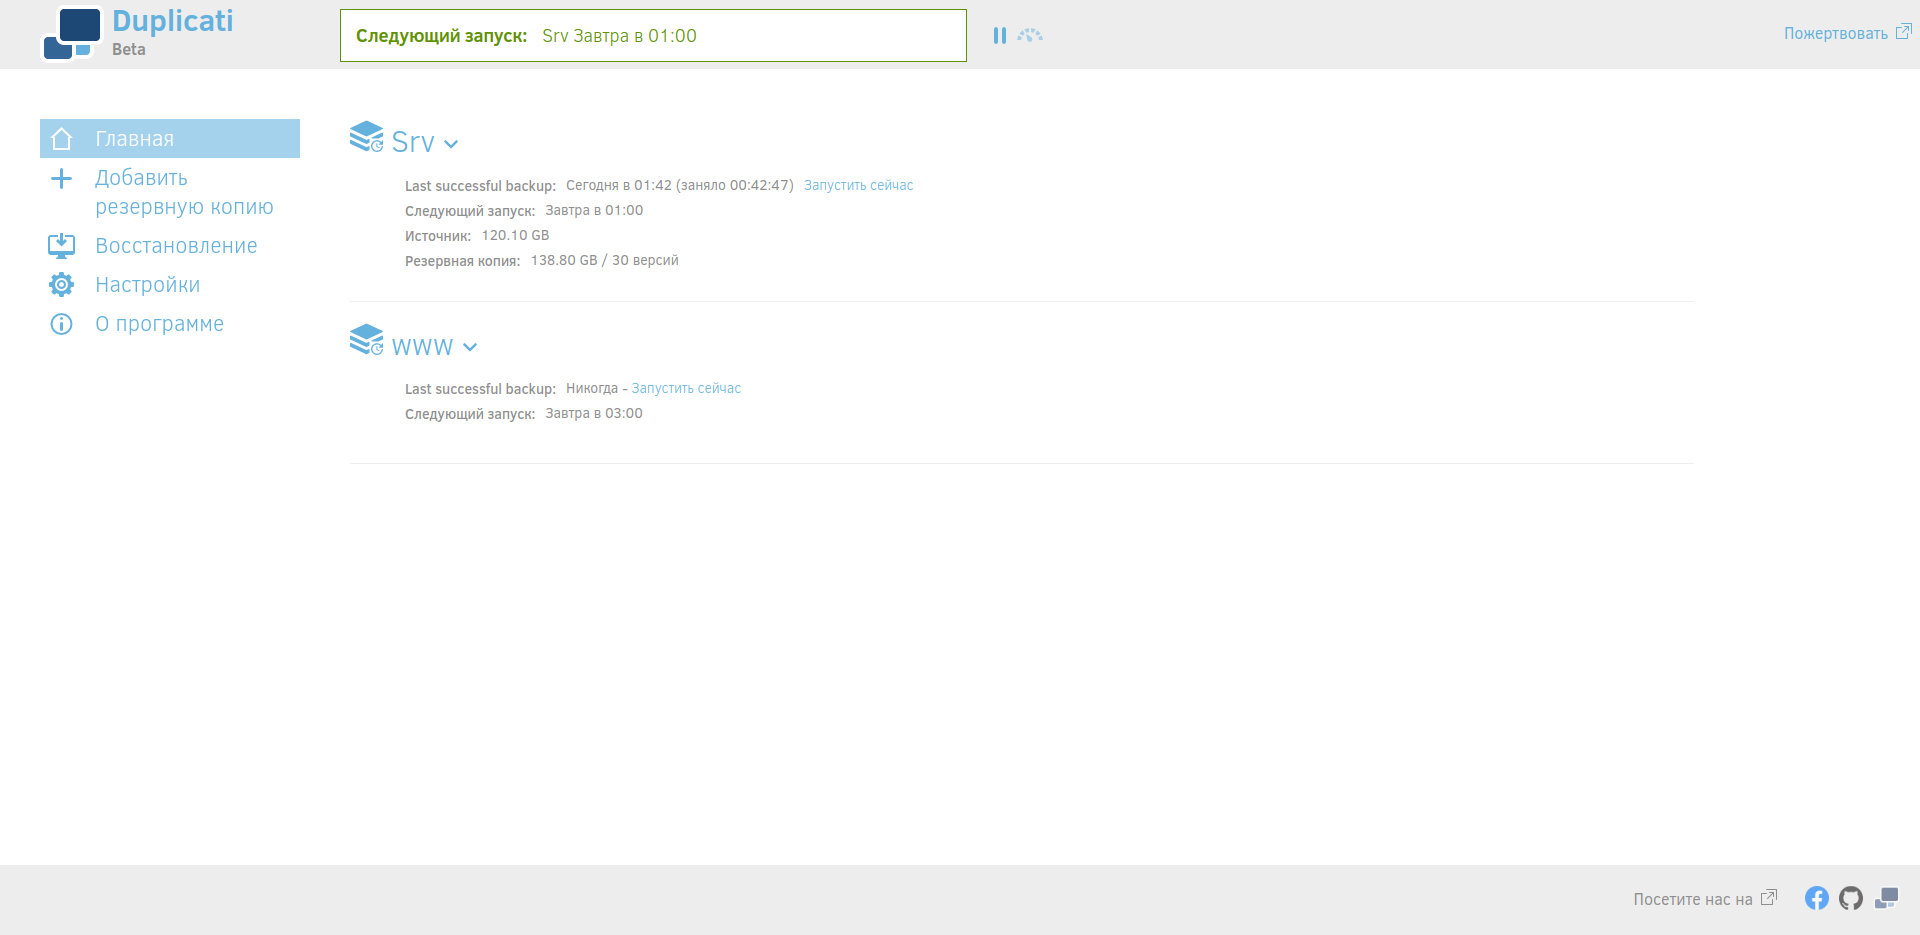Viewport: 1920px width, 935px height.
Task: Click the Srv backup stack icon
Action: 366,137
